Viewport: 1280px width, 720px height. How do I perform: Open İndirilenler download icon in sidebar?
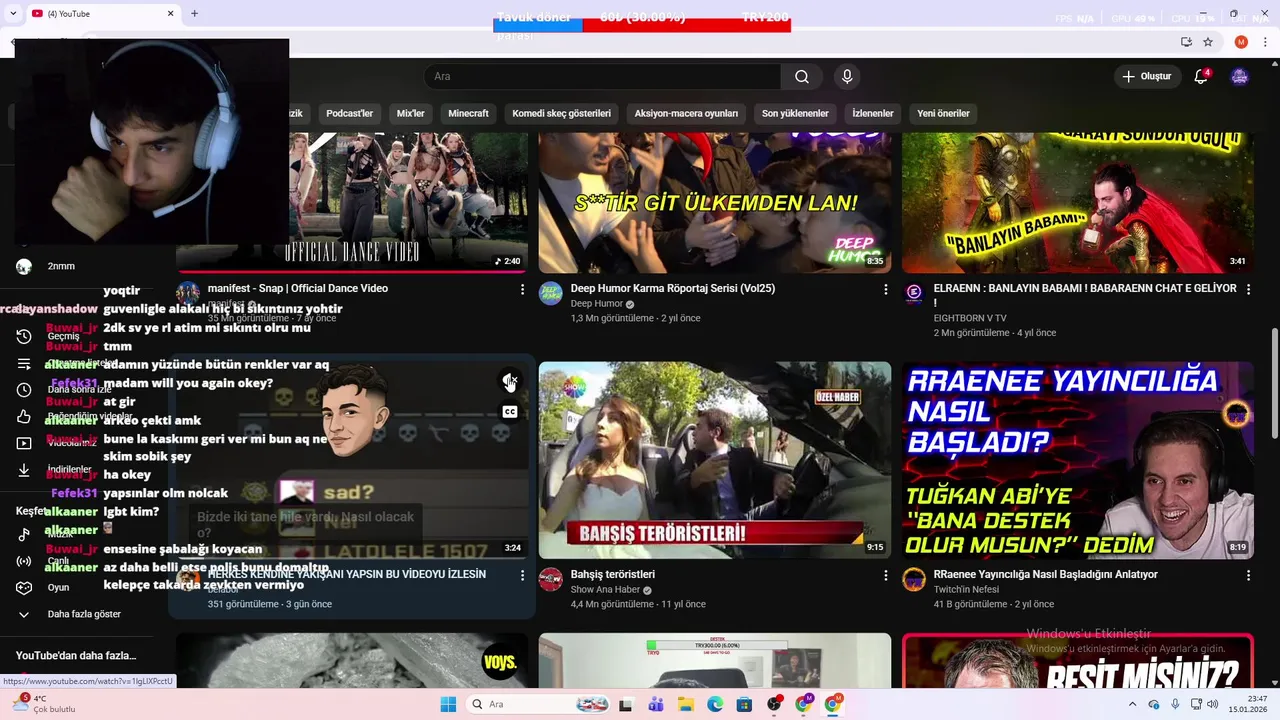pyautogui.click(x=24, y=470)
